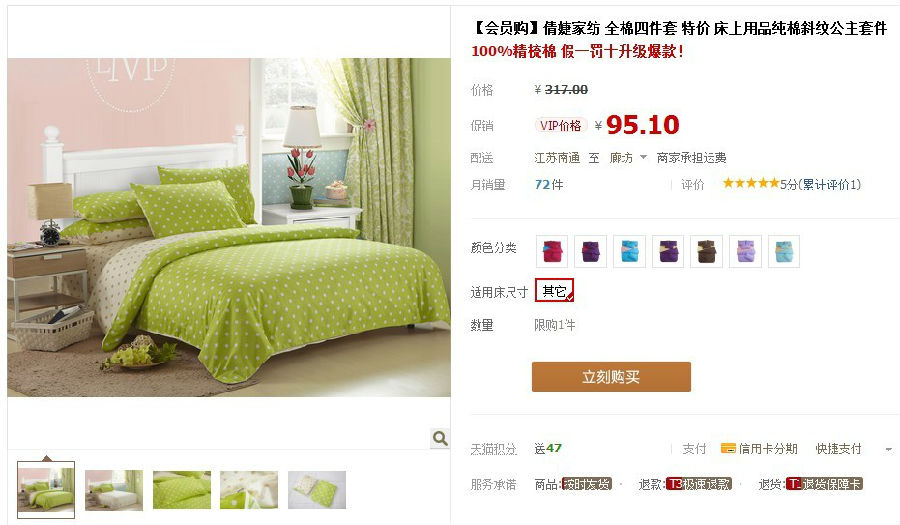View the second thumbnail with white bed
This screenshot has width=900, height=525.
pyautogui.click(x=114, y=490)
